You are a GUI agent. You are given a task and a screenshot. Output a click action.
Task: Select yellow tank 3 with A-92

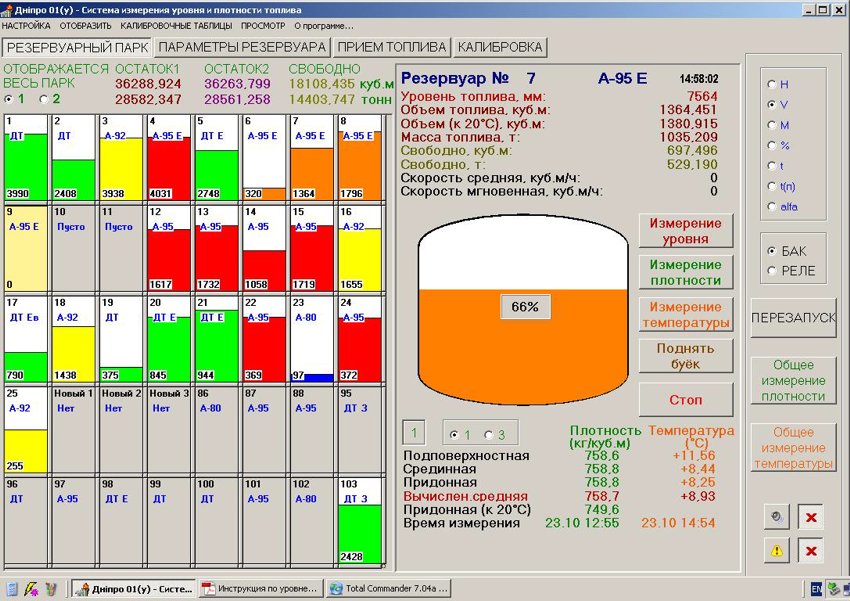[121, 157]
